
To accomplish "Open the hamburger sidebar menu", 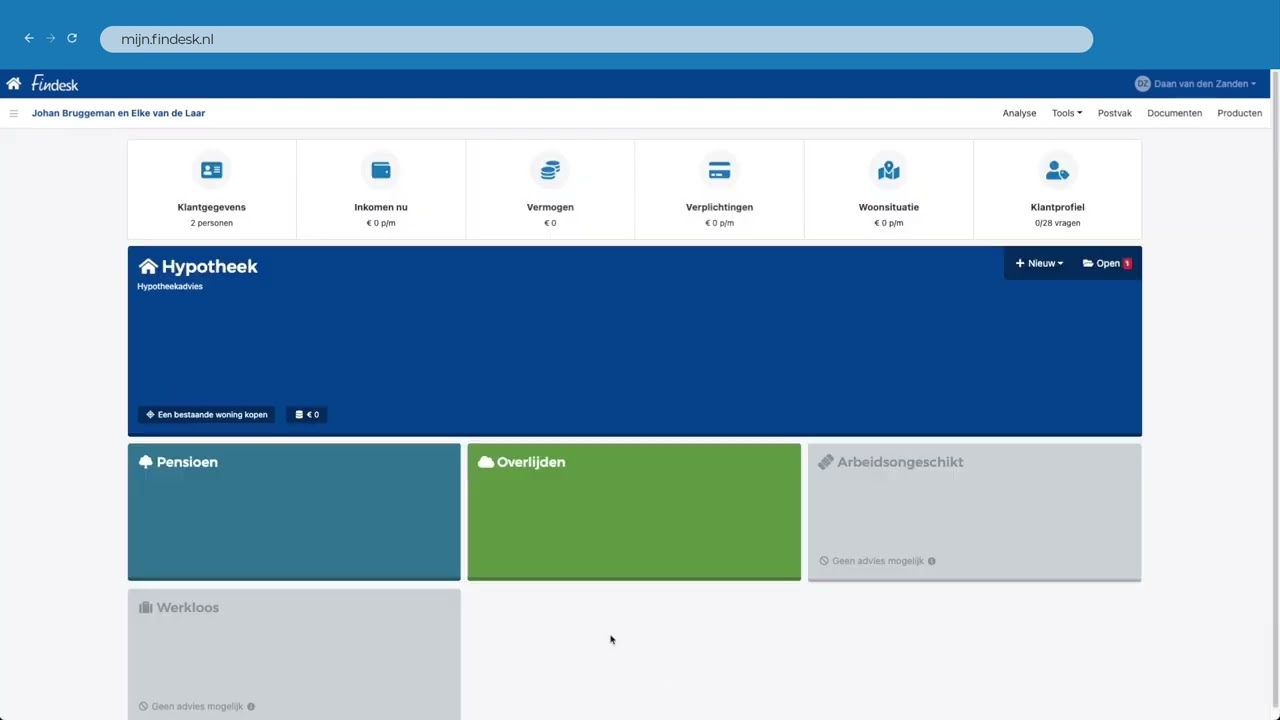I will 14,113.
